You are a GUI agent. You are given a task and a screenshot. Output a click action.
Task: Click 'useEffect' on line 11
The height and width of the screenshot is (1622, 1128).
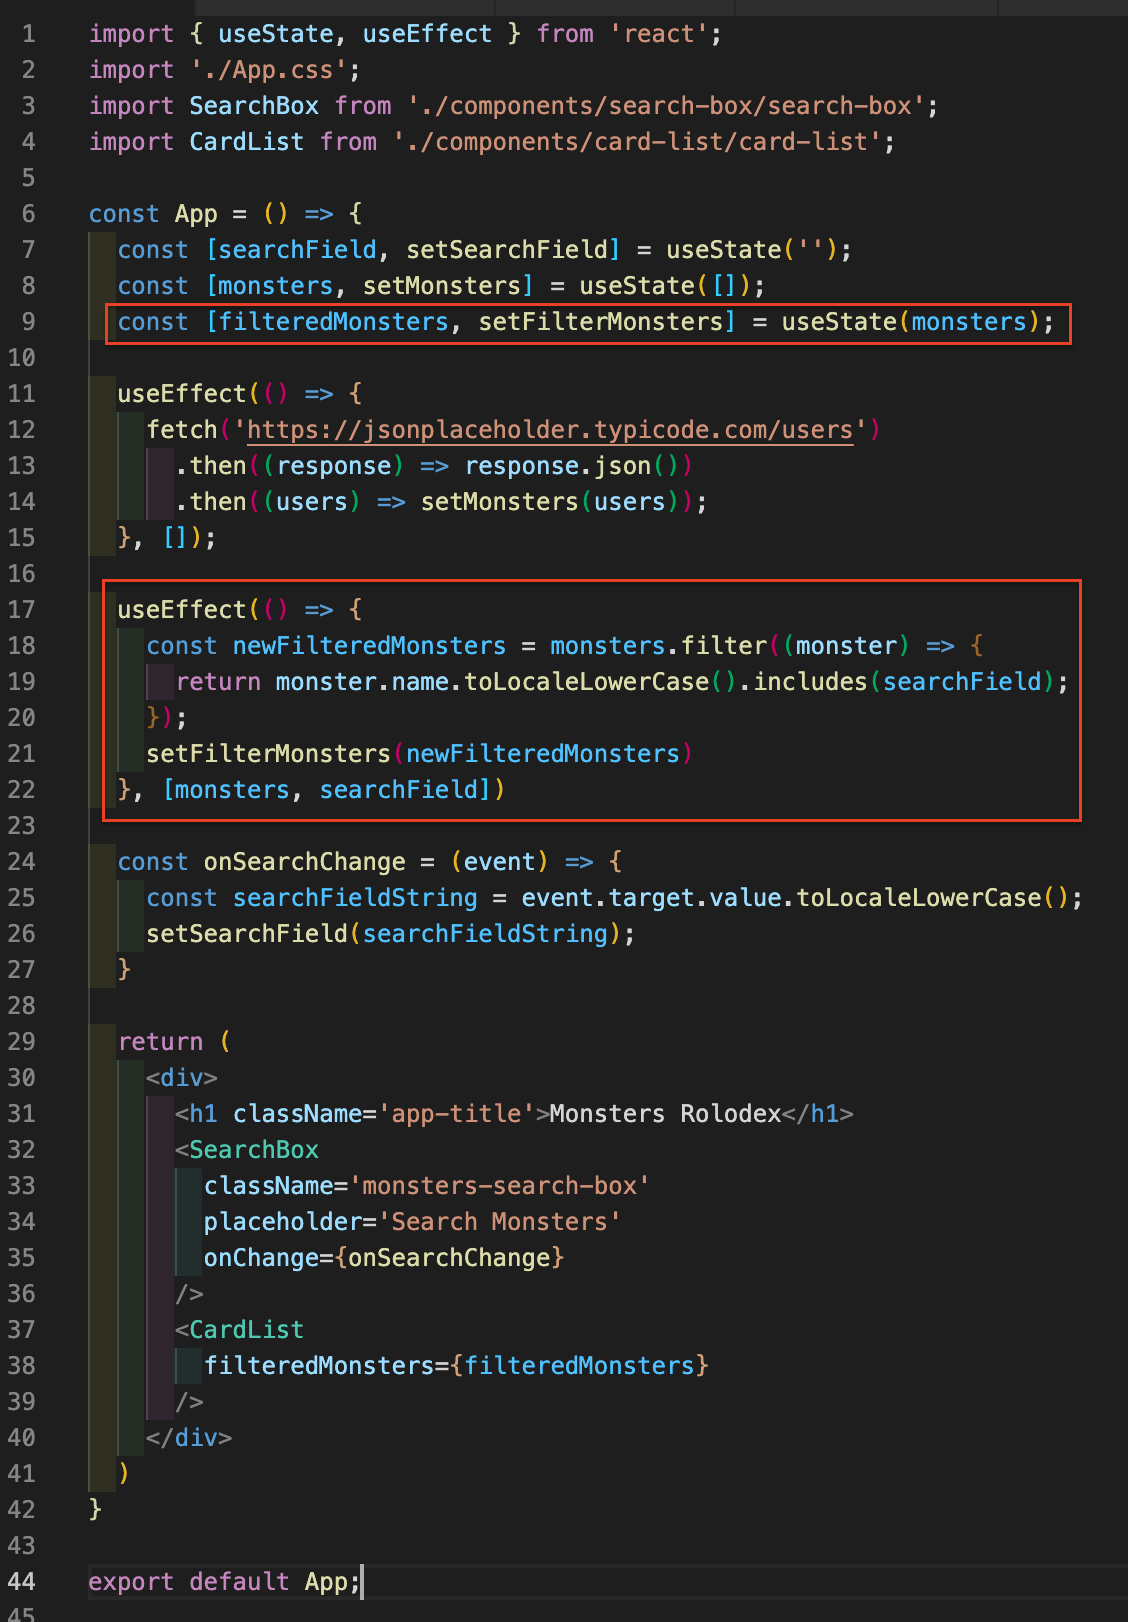pyautogui.click(x=182, y=394)
